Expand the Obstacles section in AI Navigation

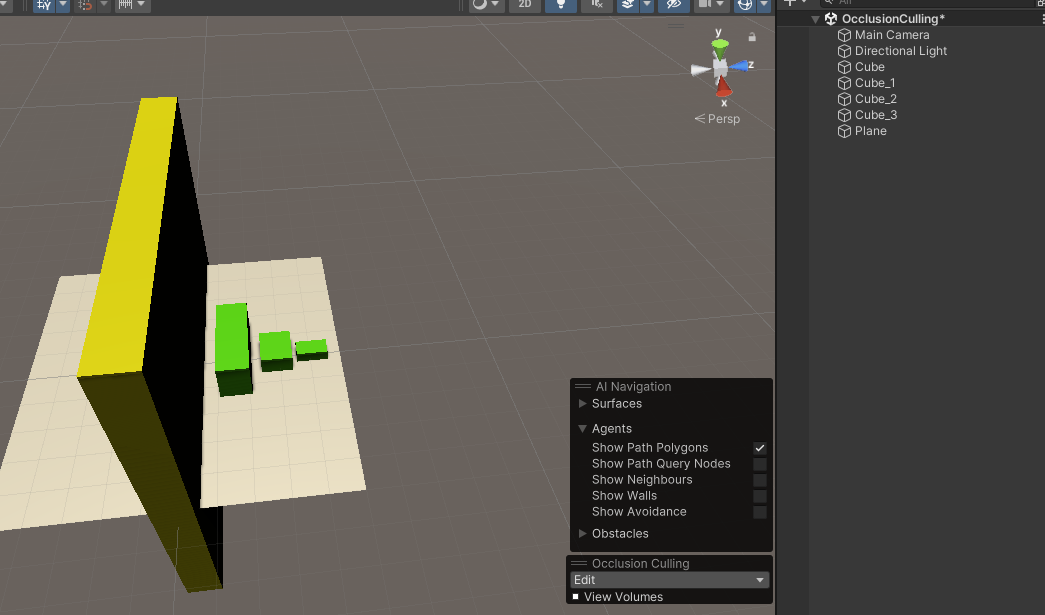pos(582,533)
